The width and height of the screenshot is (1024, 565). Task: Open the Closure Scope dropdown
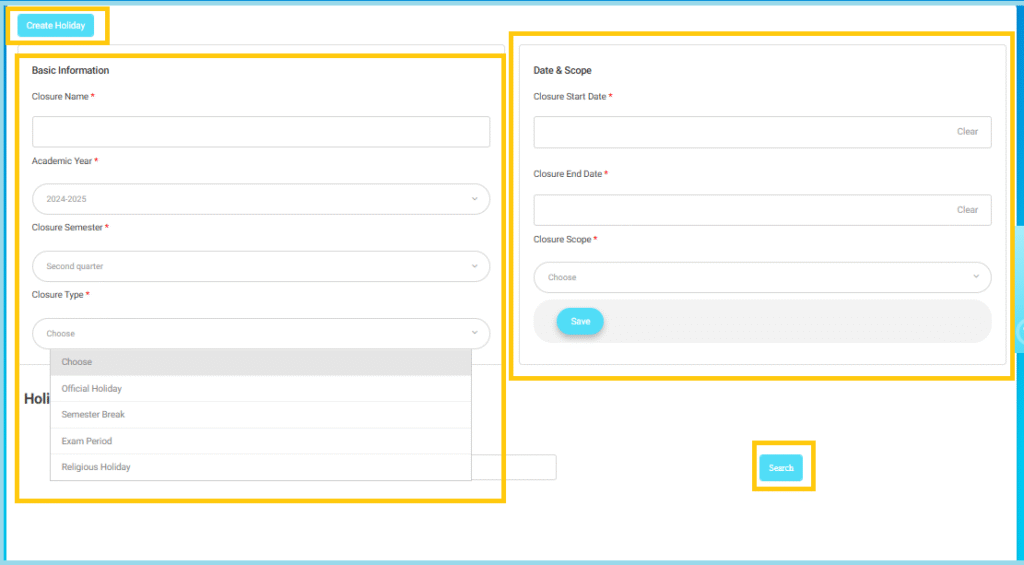[x=762, y=277]
